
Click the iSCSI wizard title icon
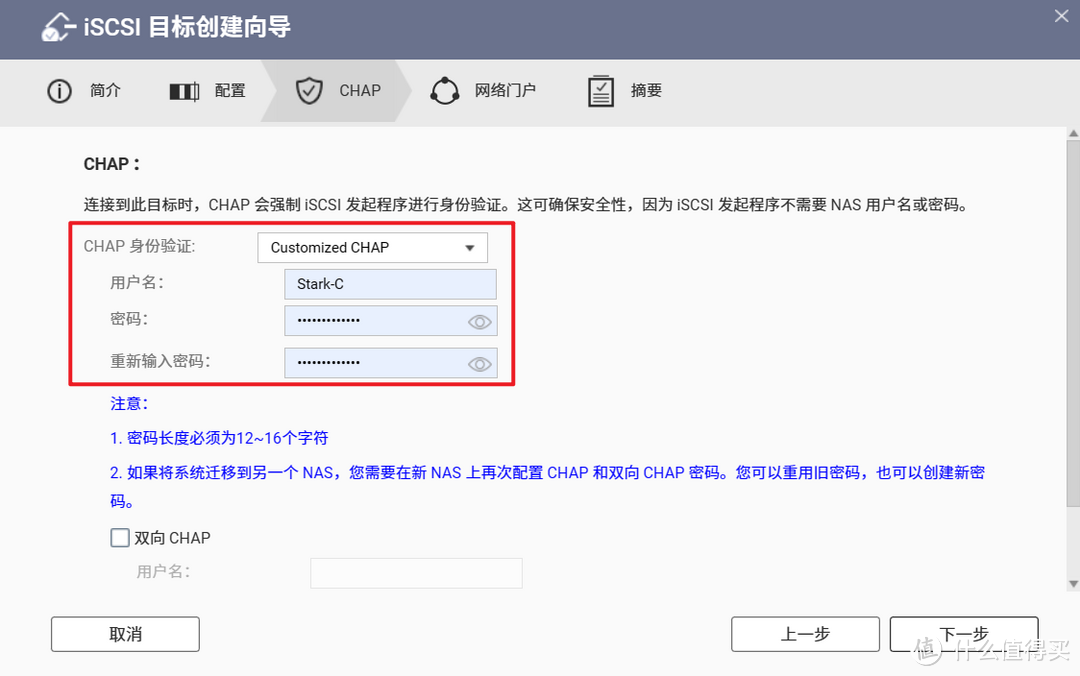[60, 28]
